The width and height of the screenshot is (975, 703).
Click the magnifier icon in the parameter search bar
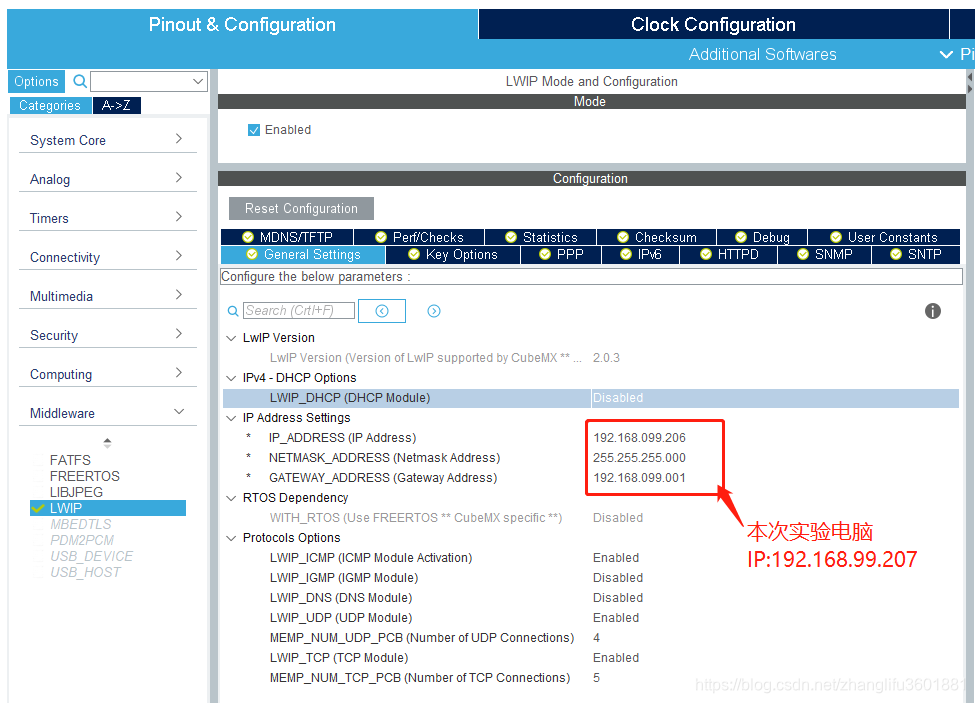click(233, 310)
